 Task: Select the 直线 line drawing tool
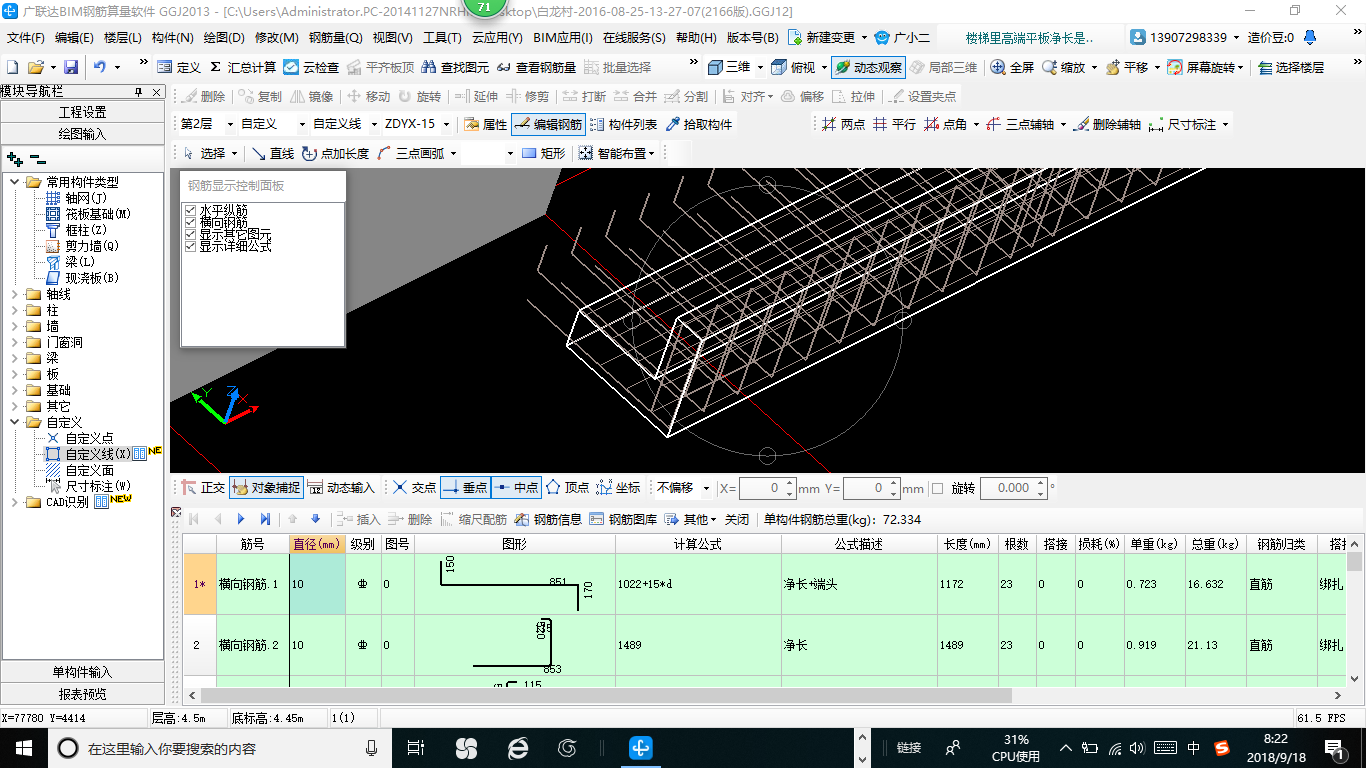point(272,153)
